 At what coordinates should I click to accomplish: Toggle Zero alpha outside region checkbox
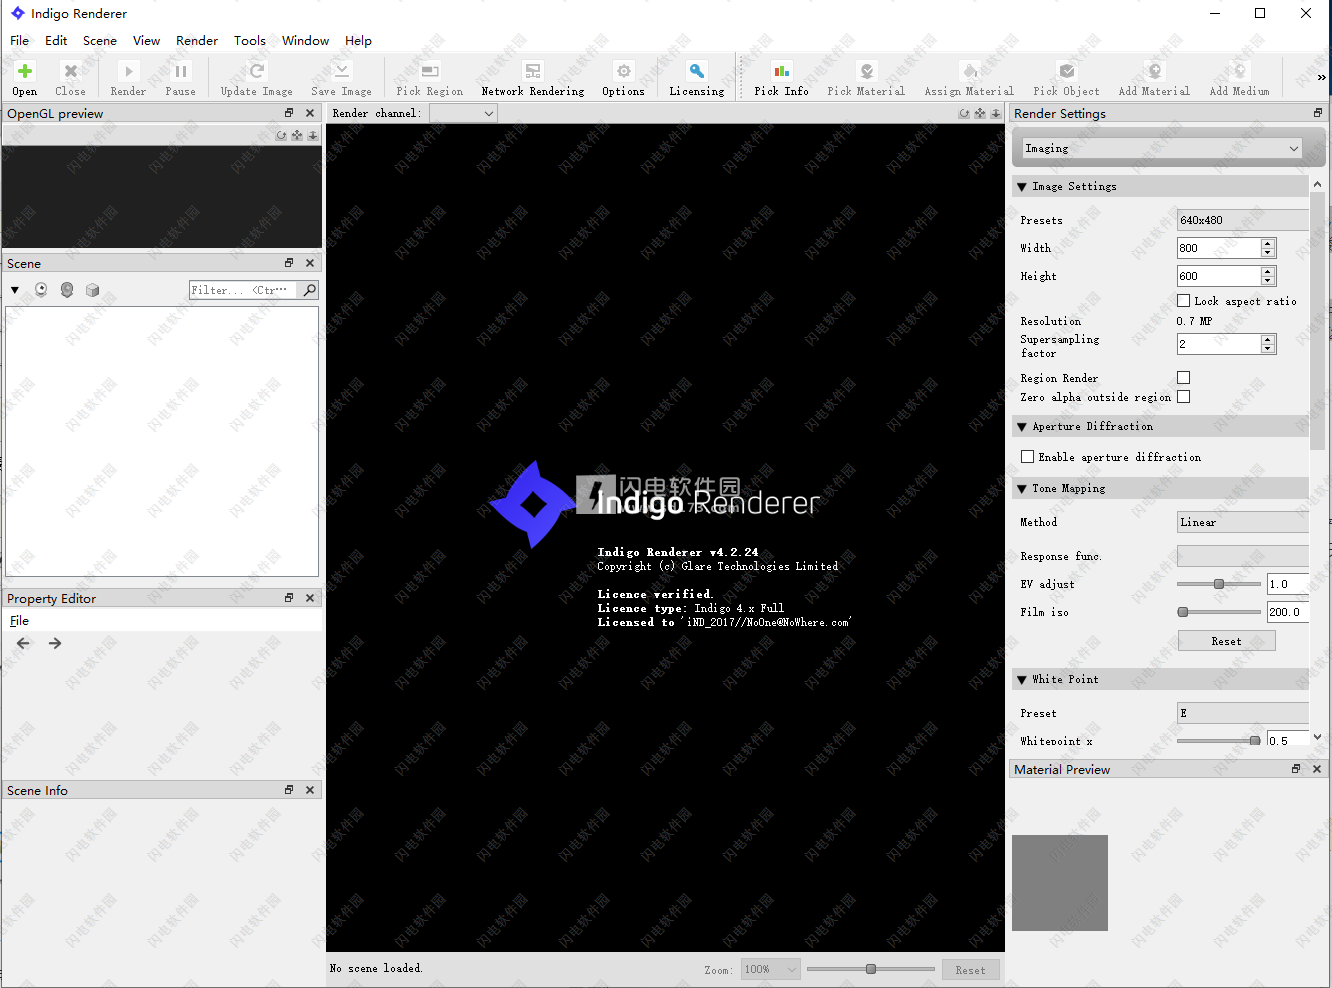(x=1184, y=397)
